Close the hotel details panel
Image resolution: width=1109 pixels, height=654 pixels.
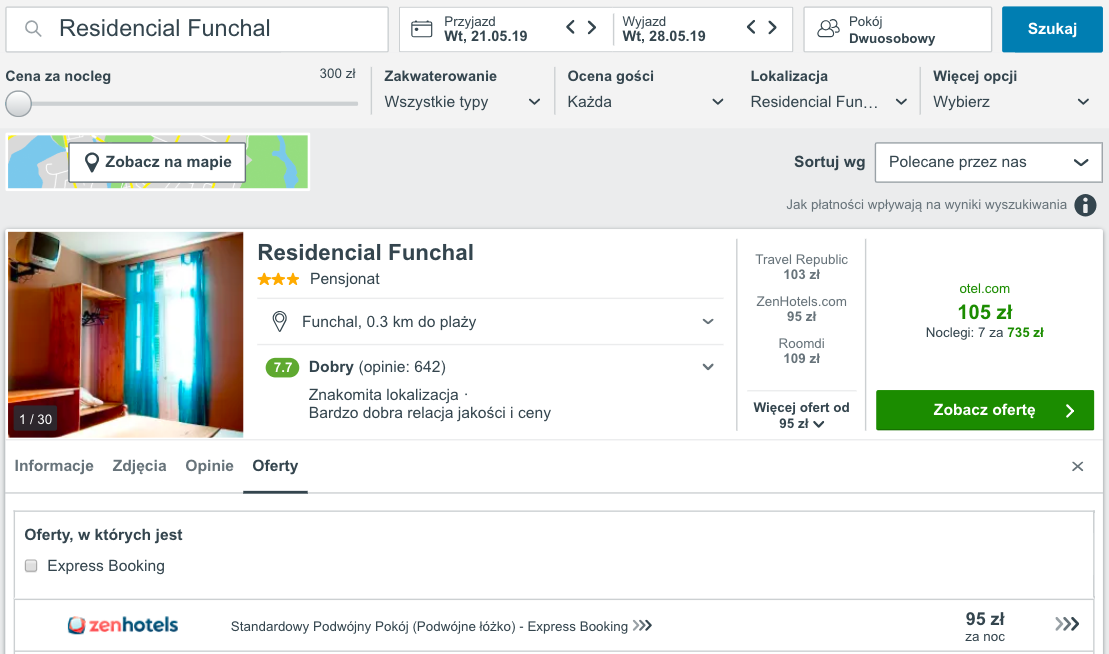click(x=1077, y=467)
